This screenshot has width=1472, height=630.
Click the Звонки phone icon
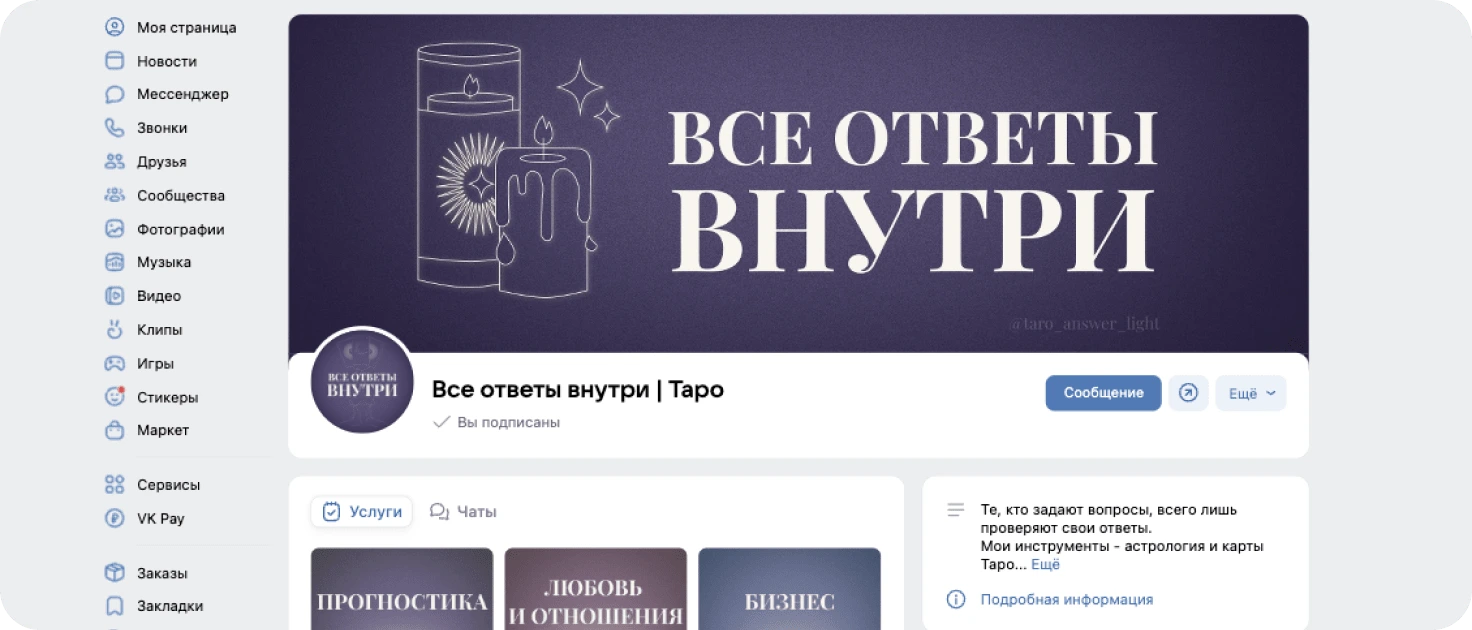114,128
